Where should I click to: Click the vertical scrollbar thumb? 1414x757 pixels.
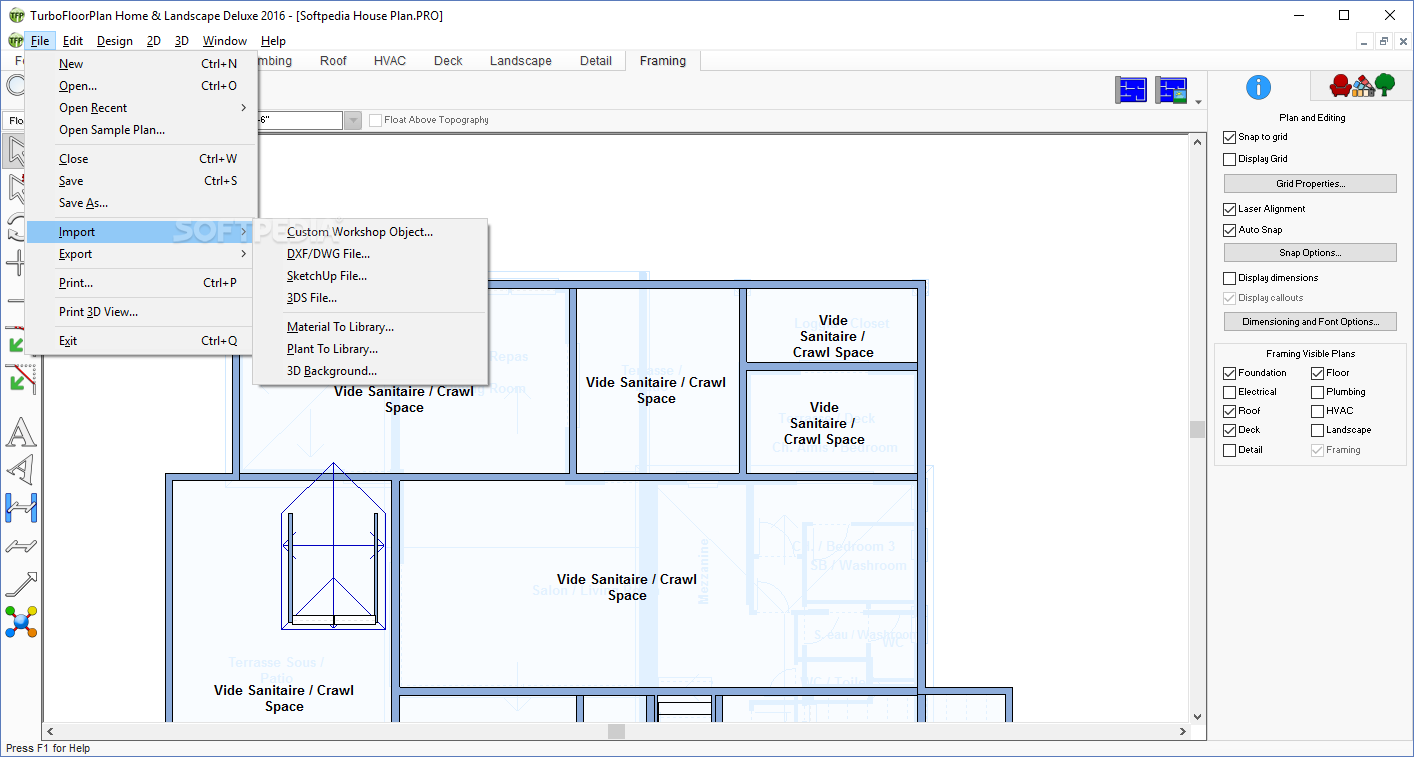click(1197, 429)
